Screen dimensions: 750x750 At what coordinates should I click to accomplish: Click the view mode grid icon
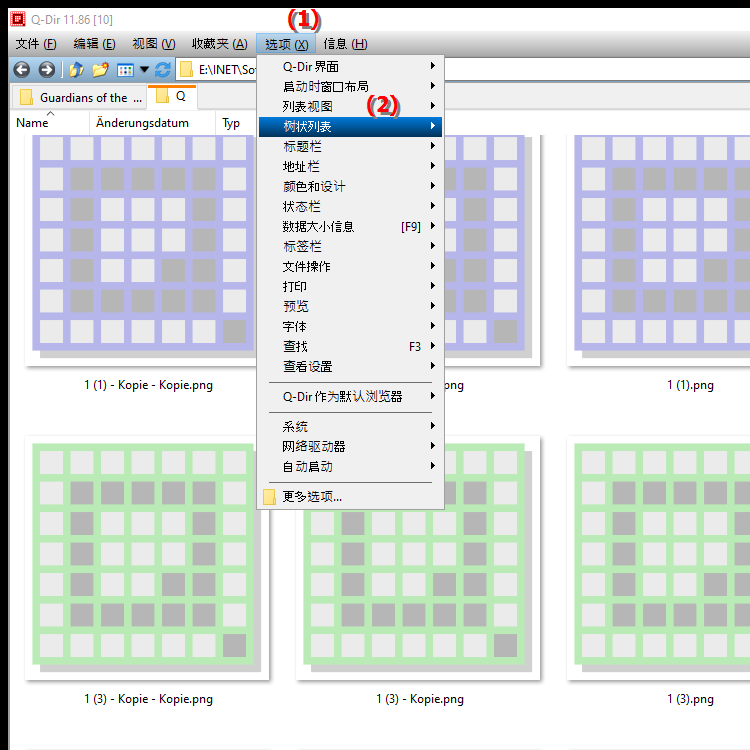pyautogui.click(x=125, y=70)
